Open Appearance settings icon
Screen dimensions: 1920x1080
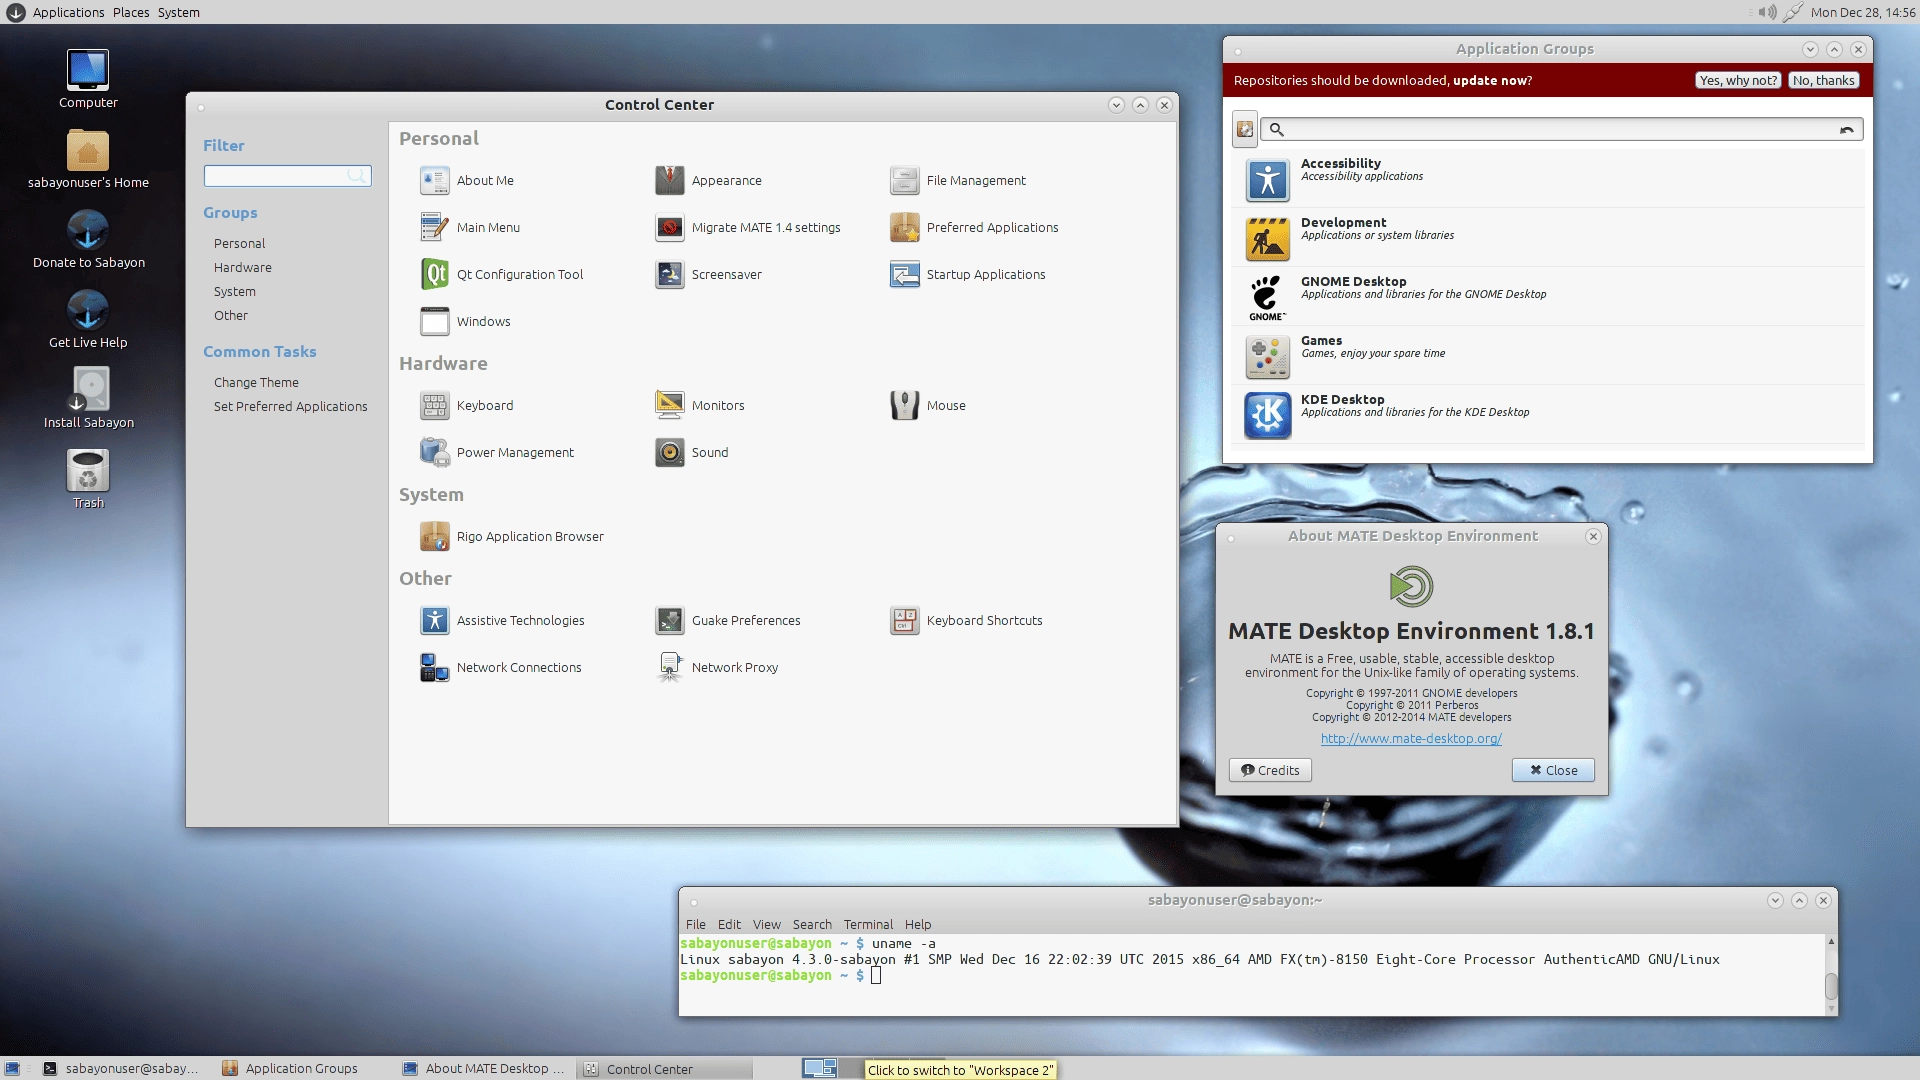(x=669, y=181)
